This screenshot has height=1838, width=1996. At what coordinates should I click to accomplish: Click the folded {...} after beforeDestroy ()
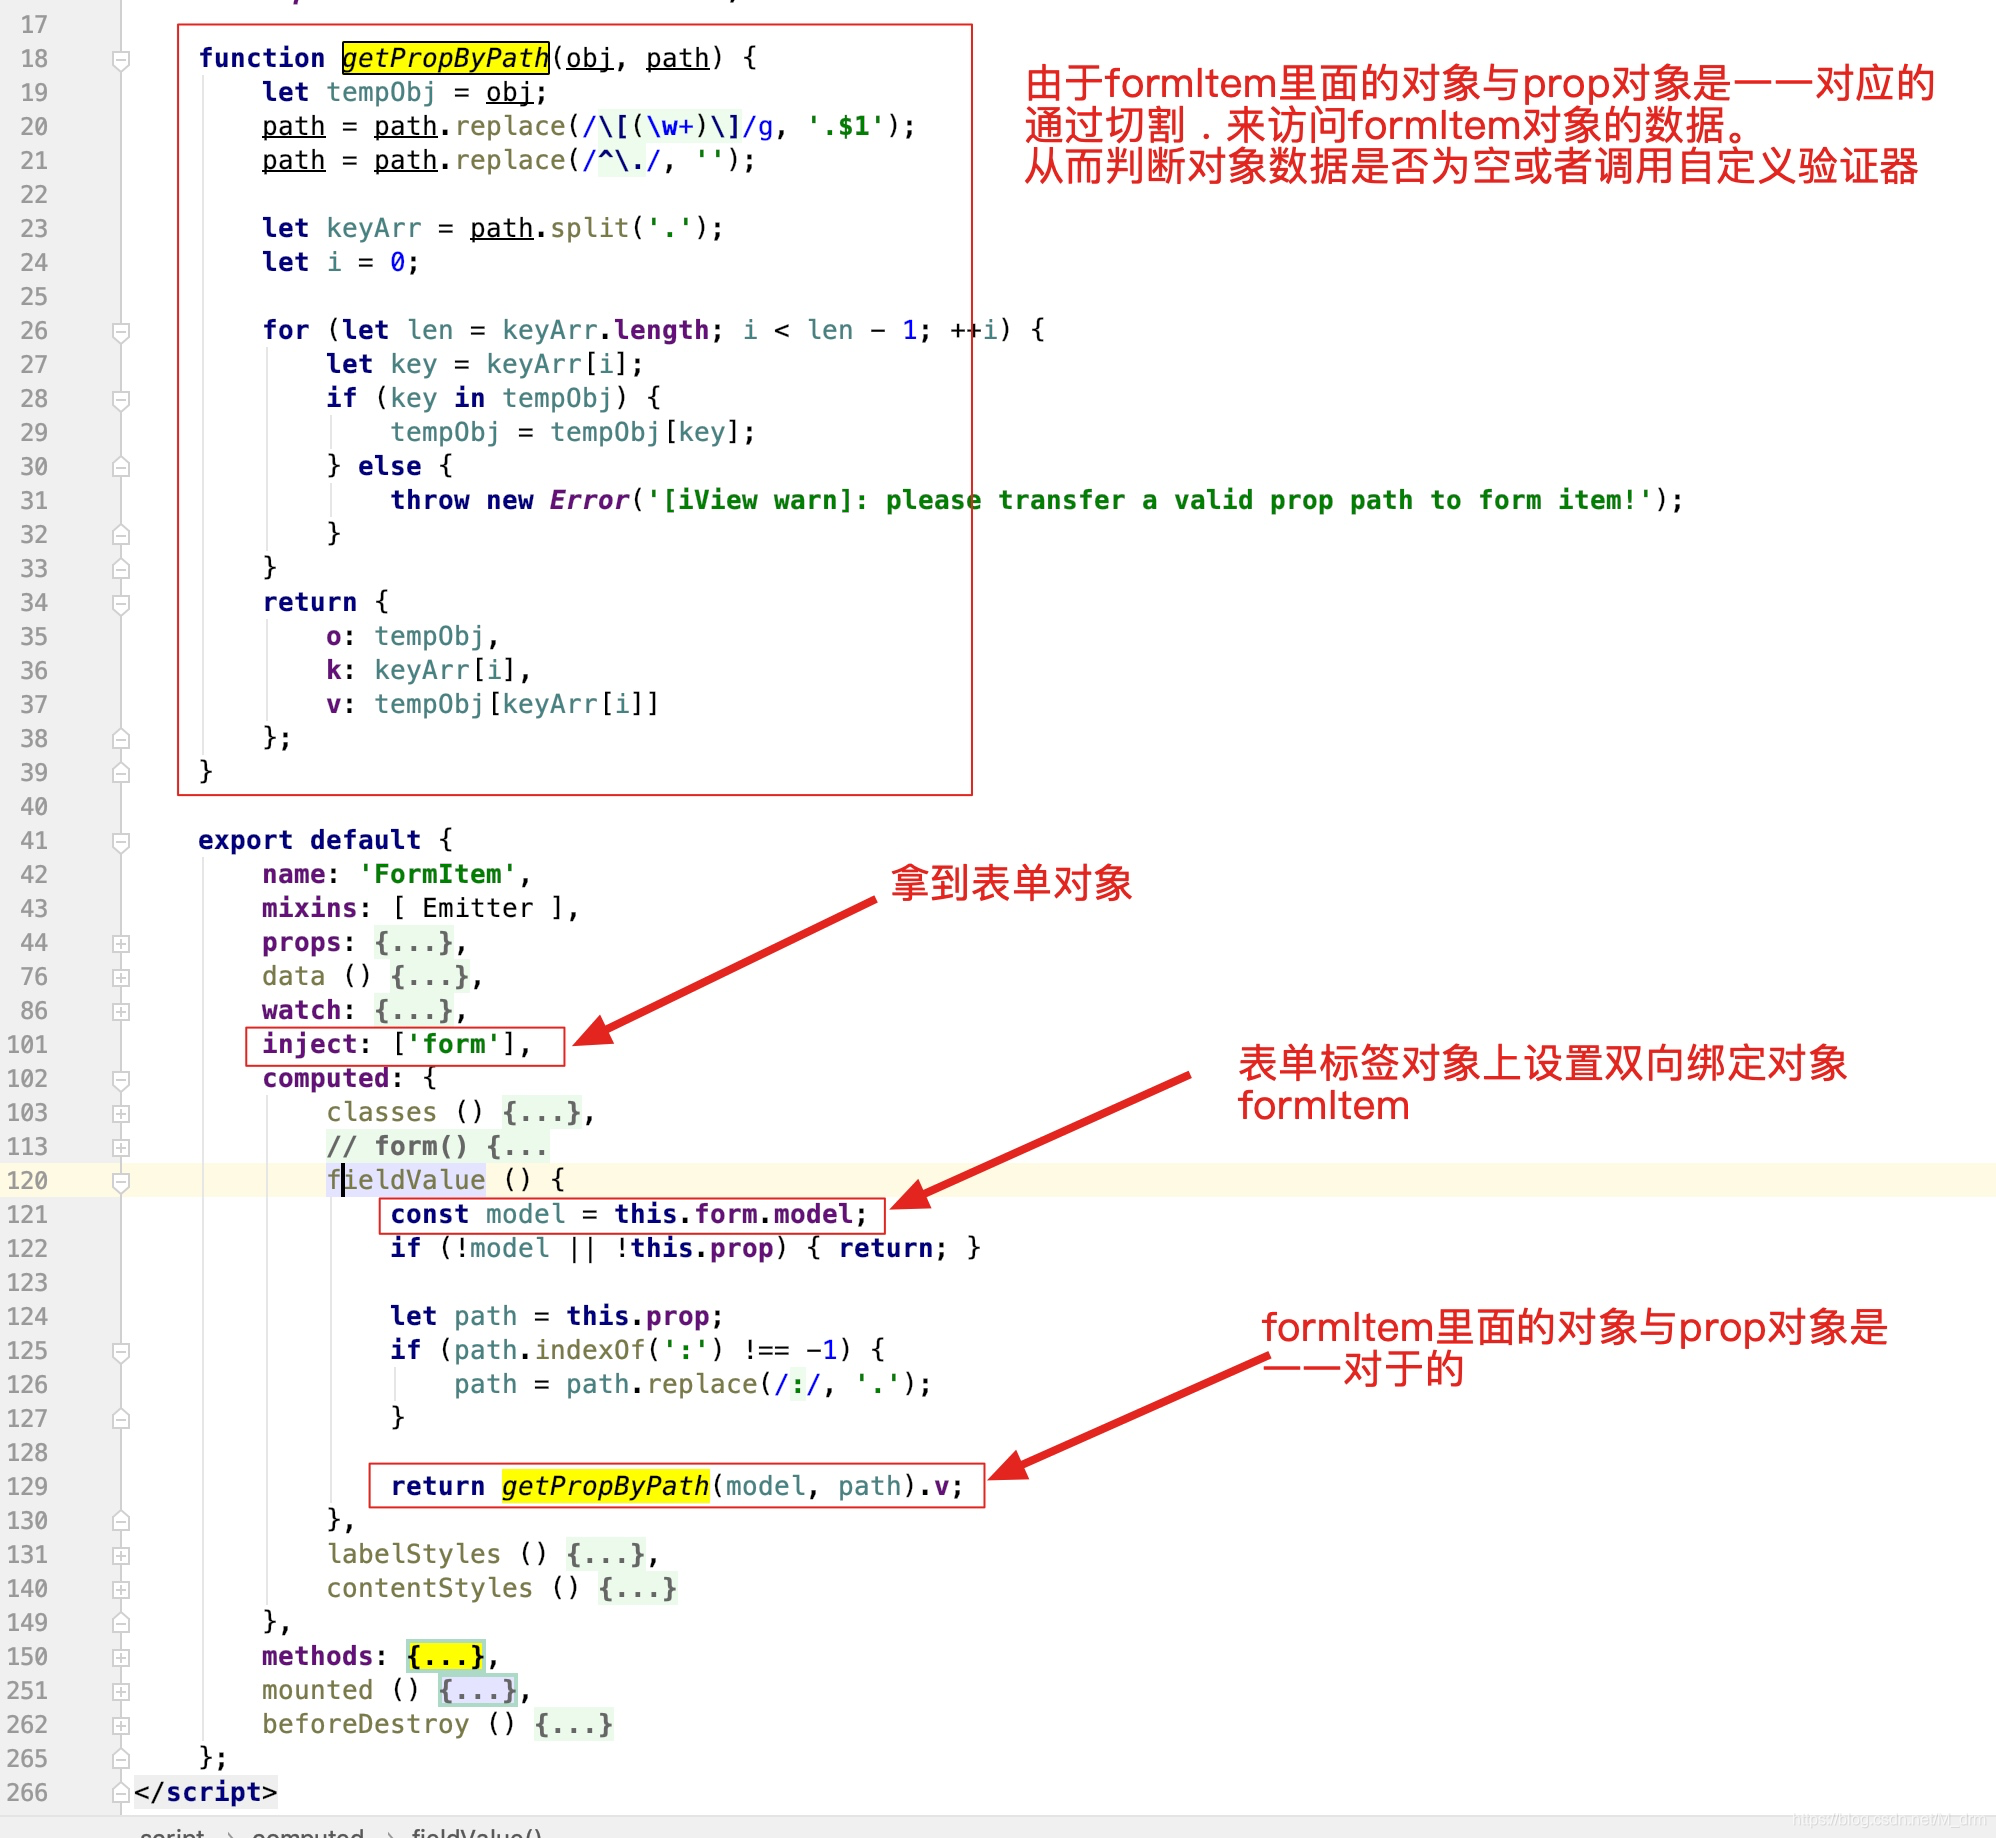(x=574, y=1724)
